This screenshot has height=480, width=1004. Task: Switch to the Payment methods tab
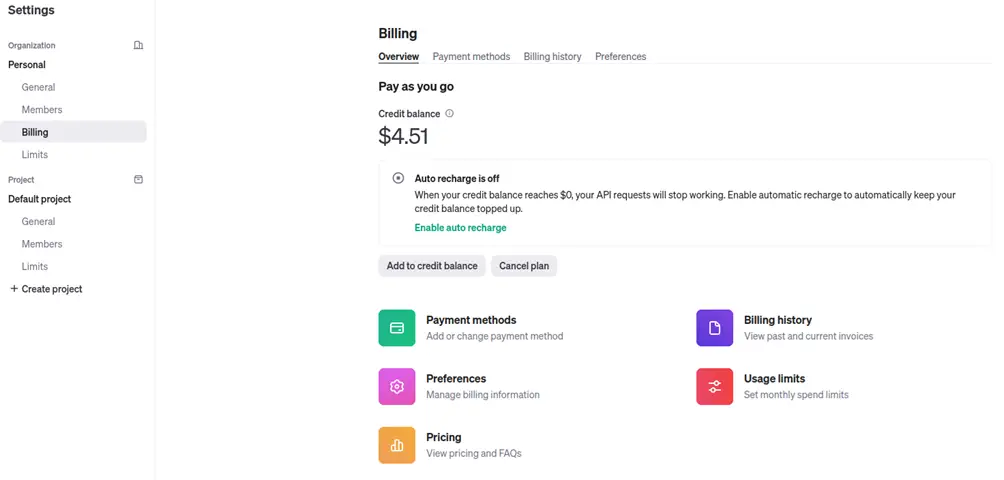pos(471,57)
